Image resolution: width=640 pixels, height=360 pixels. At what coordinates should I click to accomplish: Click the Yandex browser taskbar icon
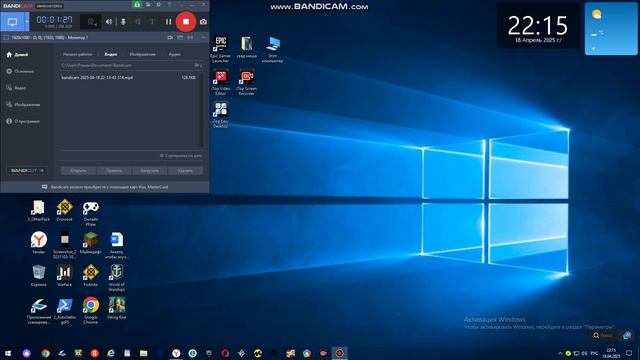pyautogui.click(x=176, y=353)
